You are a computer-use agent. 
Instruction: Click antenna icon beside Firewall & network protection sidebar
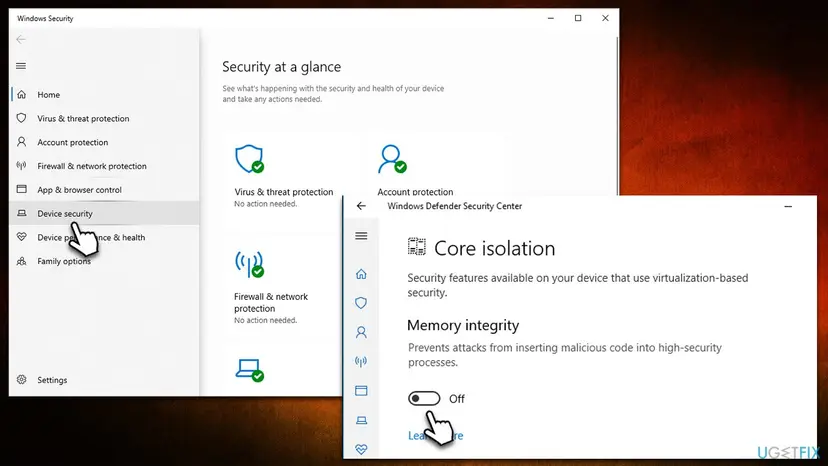[22, 165]
